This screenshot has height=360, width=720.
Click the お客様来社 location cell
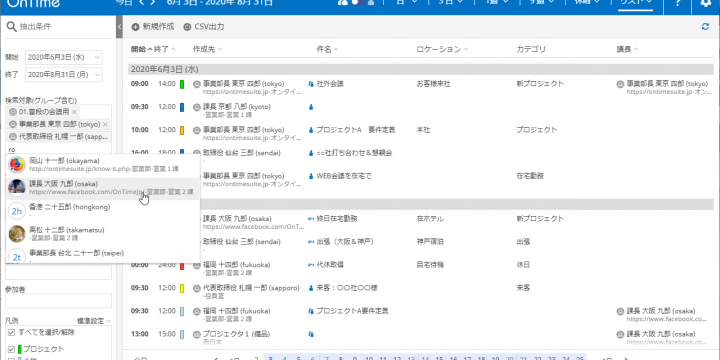pyautogui.click(x=433, y=84)
